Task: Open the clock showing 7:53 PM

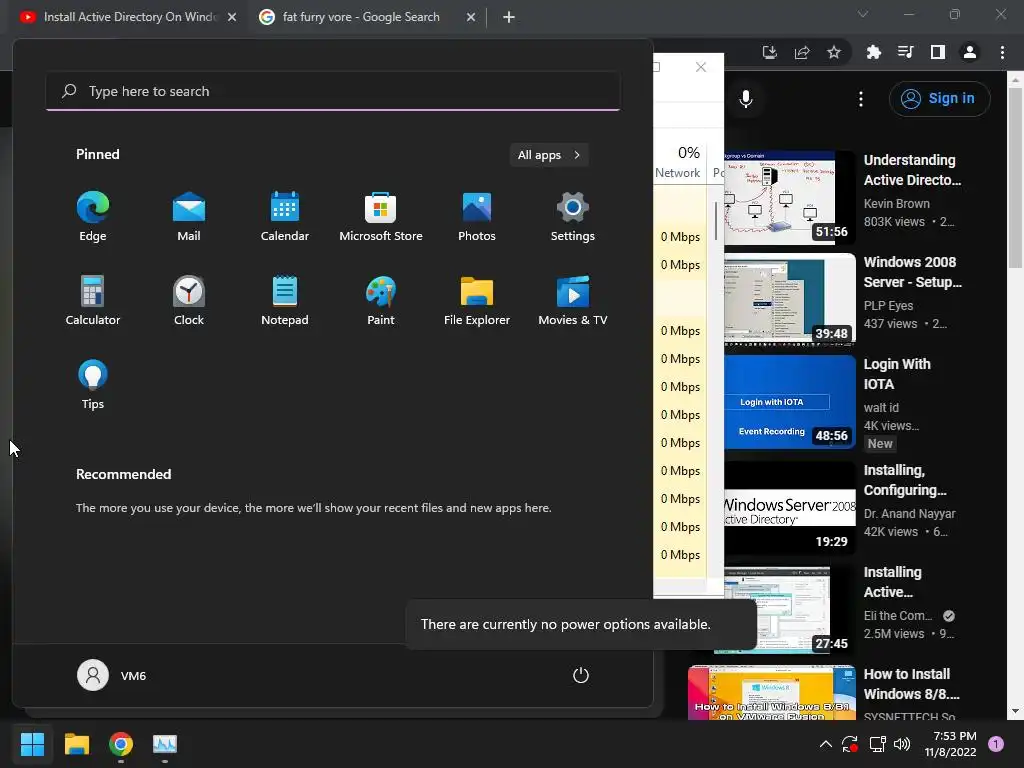Action: 950,744
